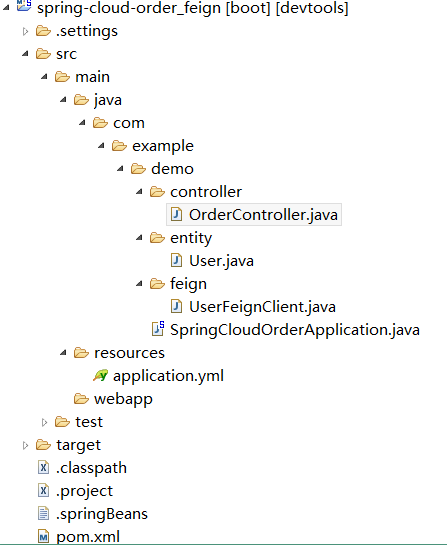Viewport: 447px width, 548px height.
Task: Click the resources folder icon
Action: pyautogui.click(x=81, y=353)
